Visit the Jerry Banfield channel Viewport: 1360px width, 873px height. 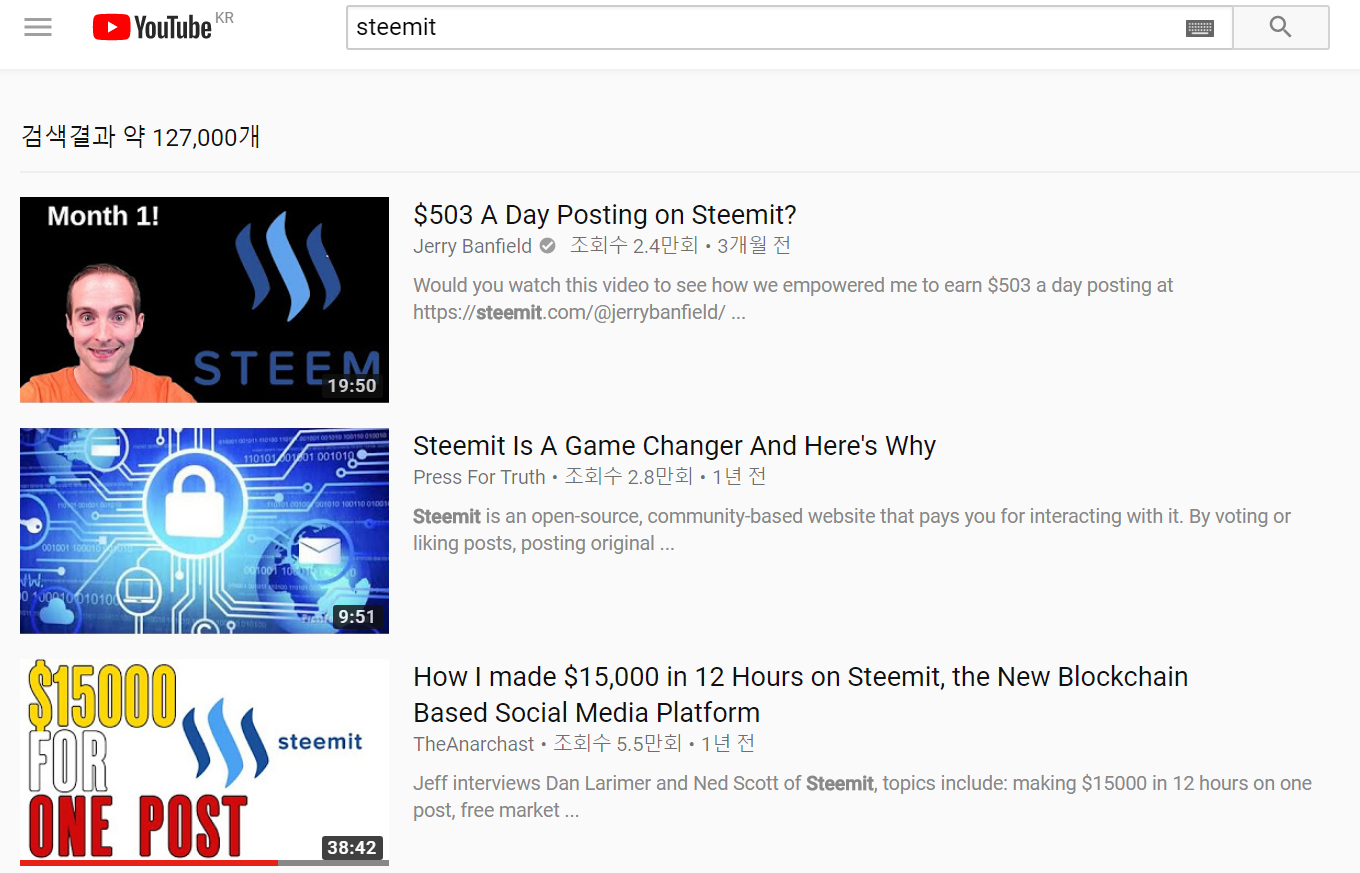[x=472, y=246]
